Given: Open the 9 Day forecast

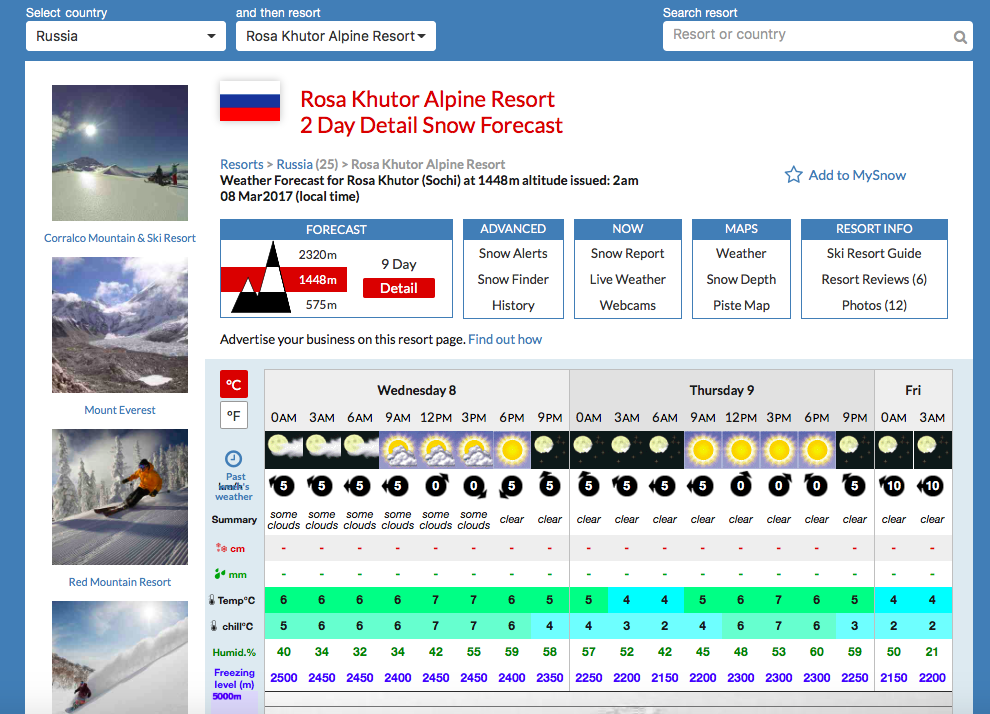Looking at the screenshot, I should coord(398,264).
